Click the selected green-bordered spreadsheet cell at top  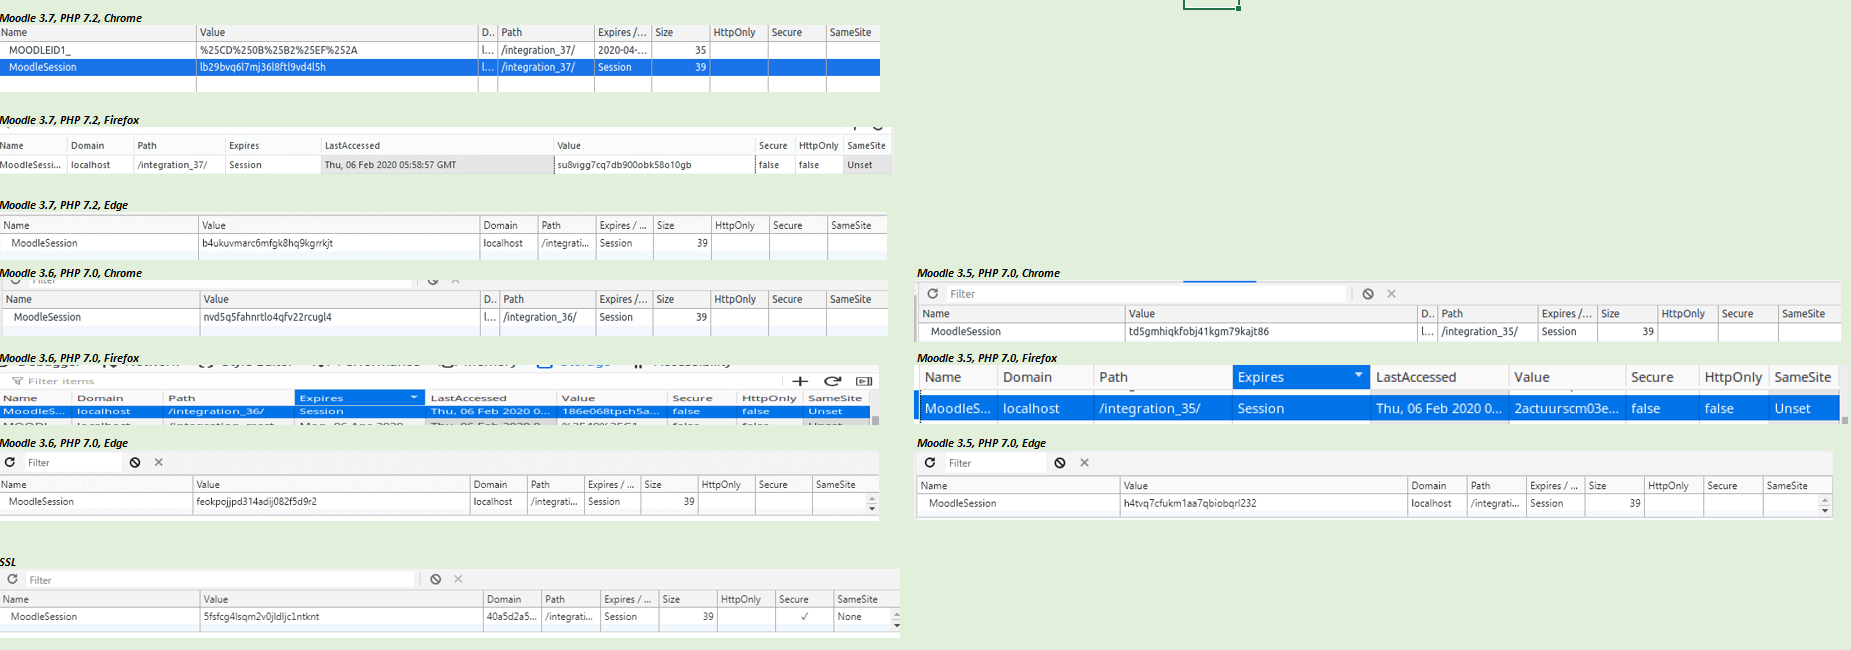pos(1211,4)
